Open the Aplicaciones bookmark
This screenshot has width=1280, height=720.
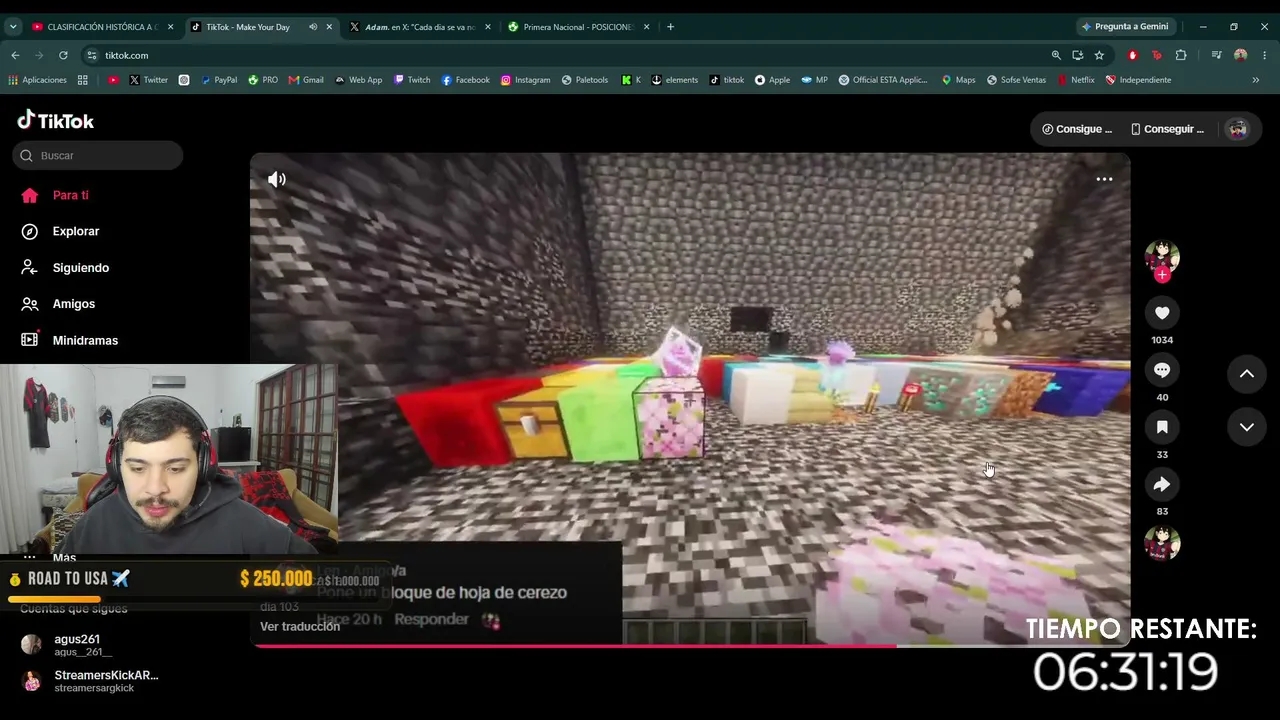point(38,80)
